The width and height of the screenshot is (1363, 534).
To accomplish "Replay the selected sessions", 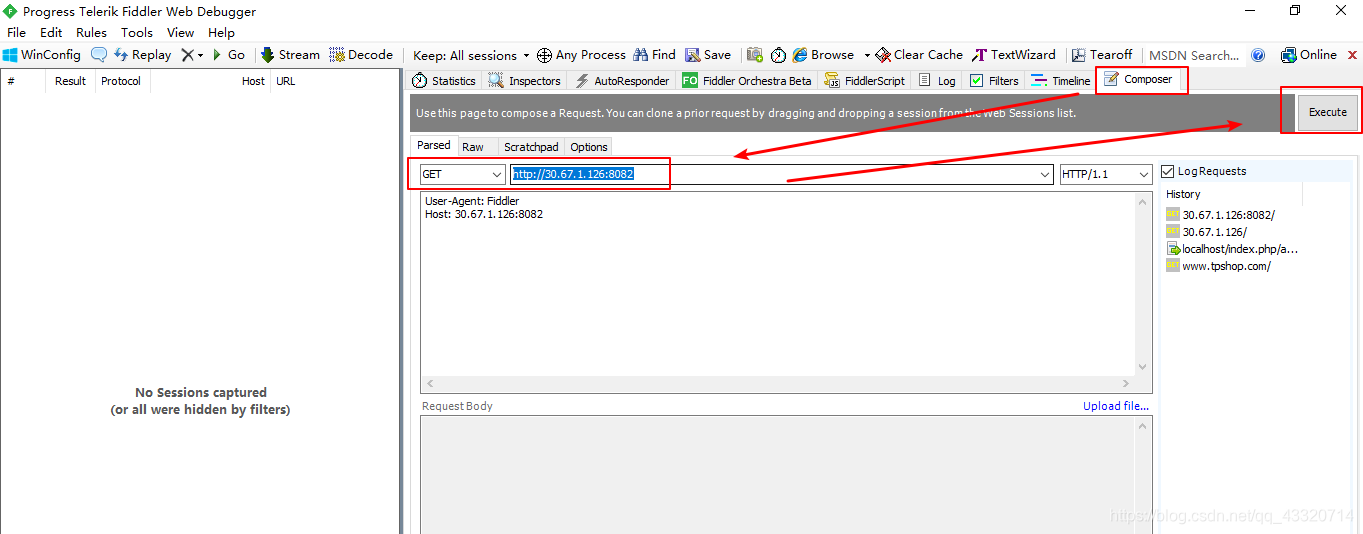I will pos(142,55).
